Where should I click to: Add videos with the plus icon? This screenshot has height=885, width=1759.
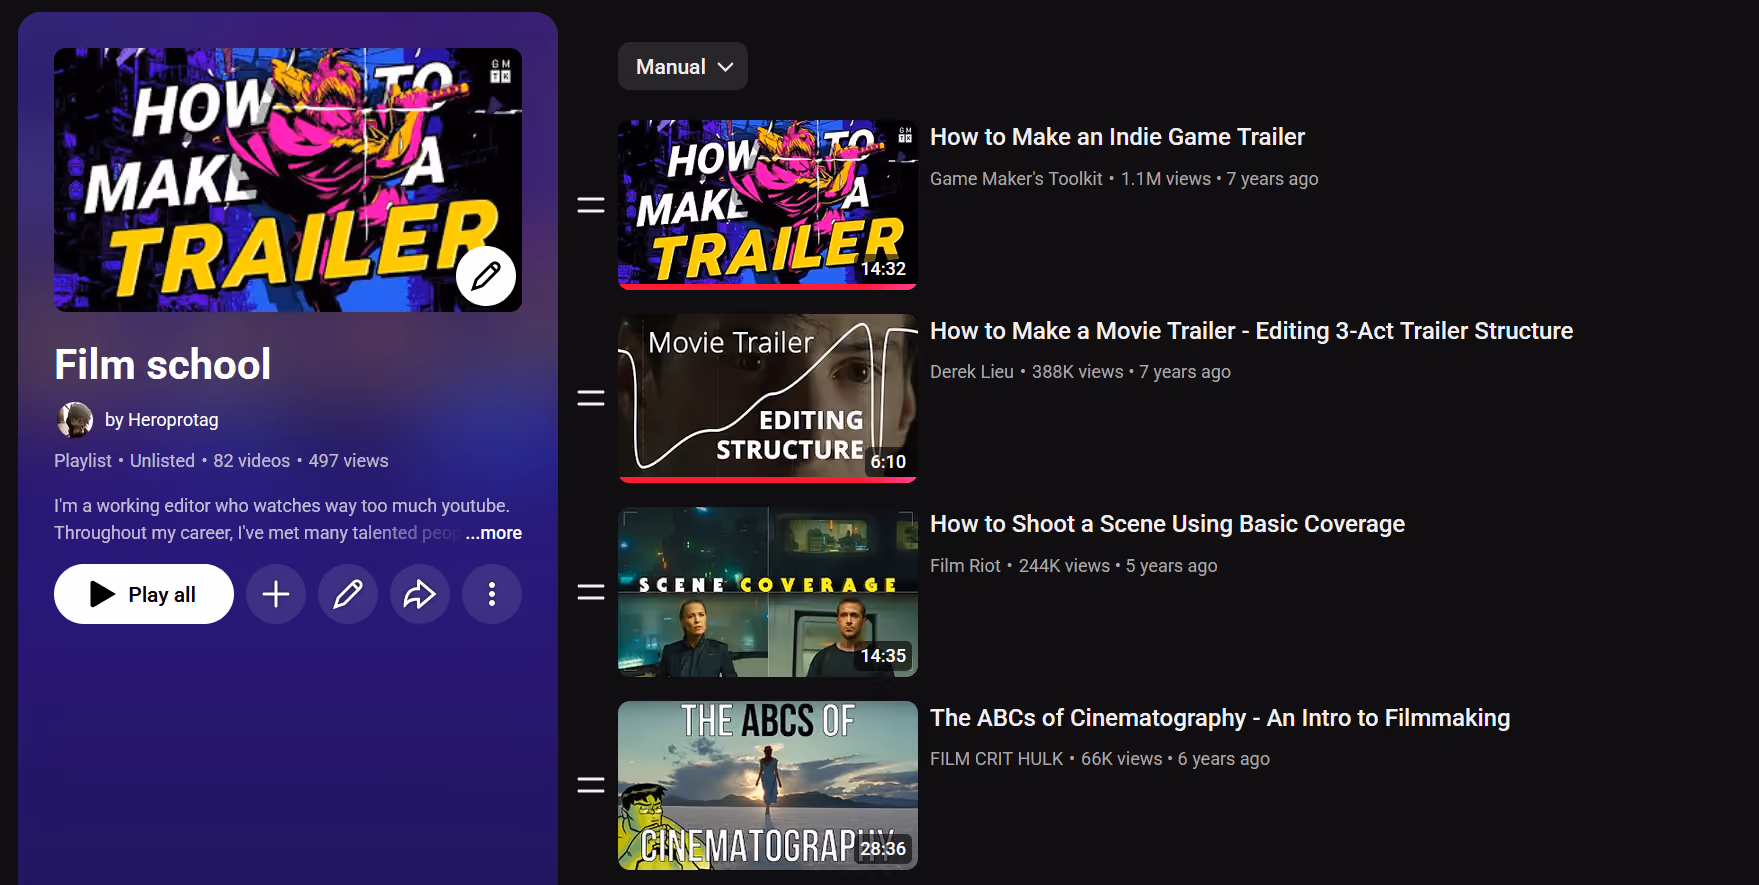coord(276,594)
